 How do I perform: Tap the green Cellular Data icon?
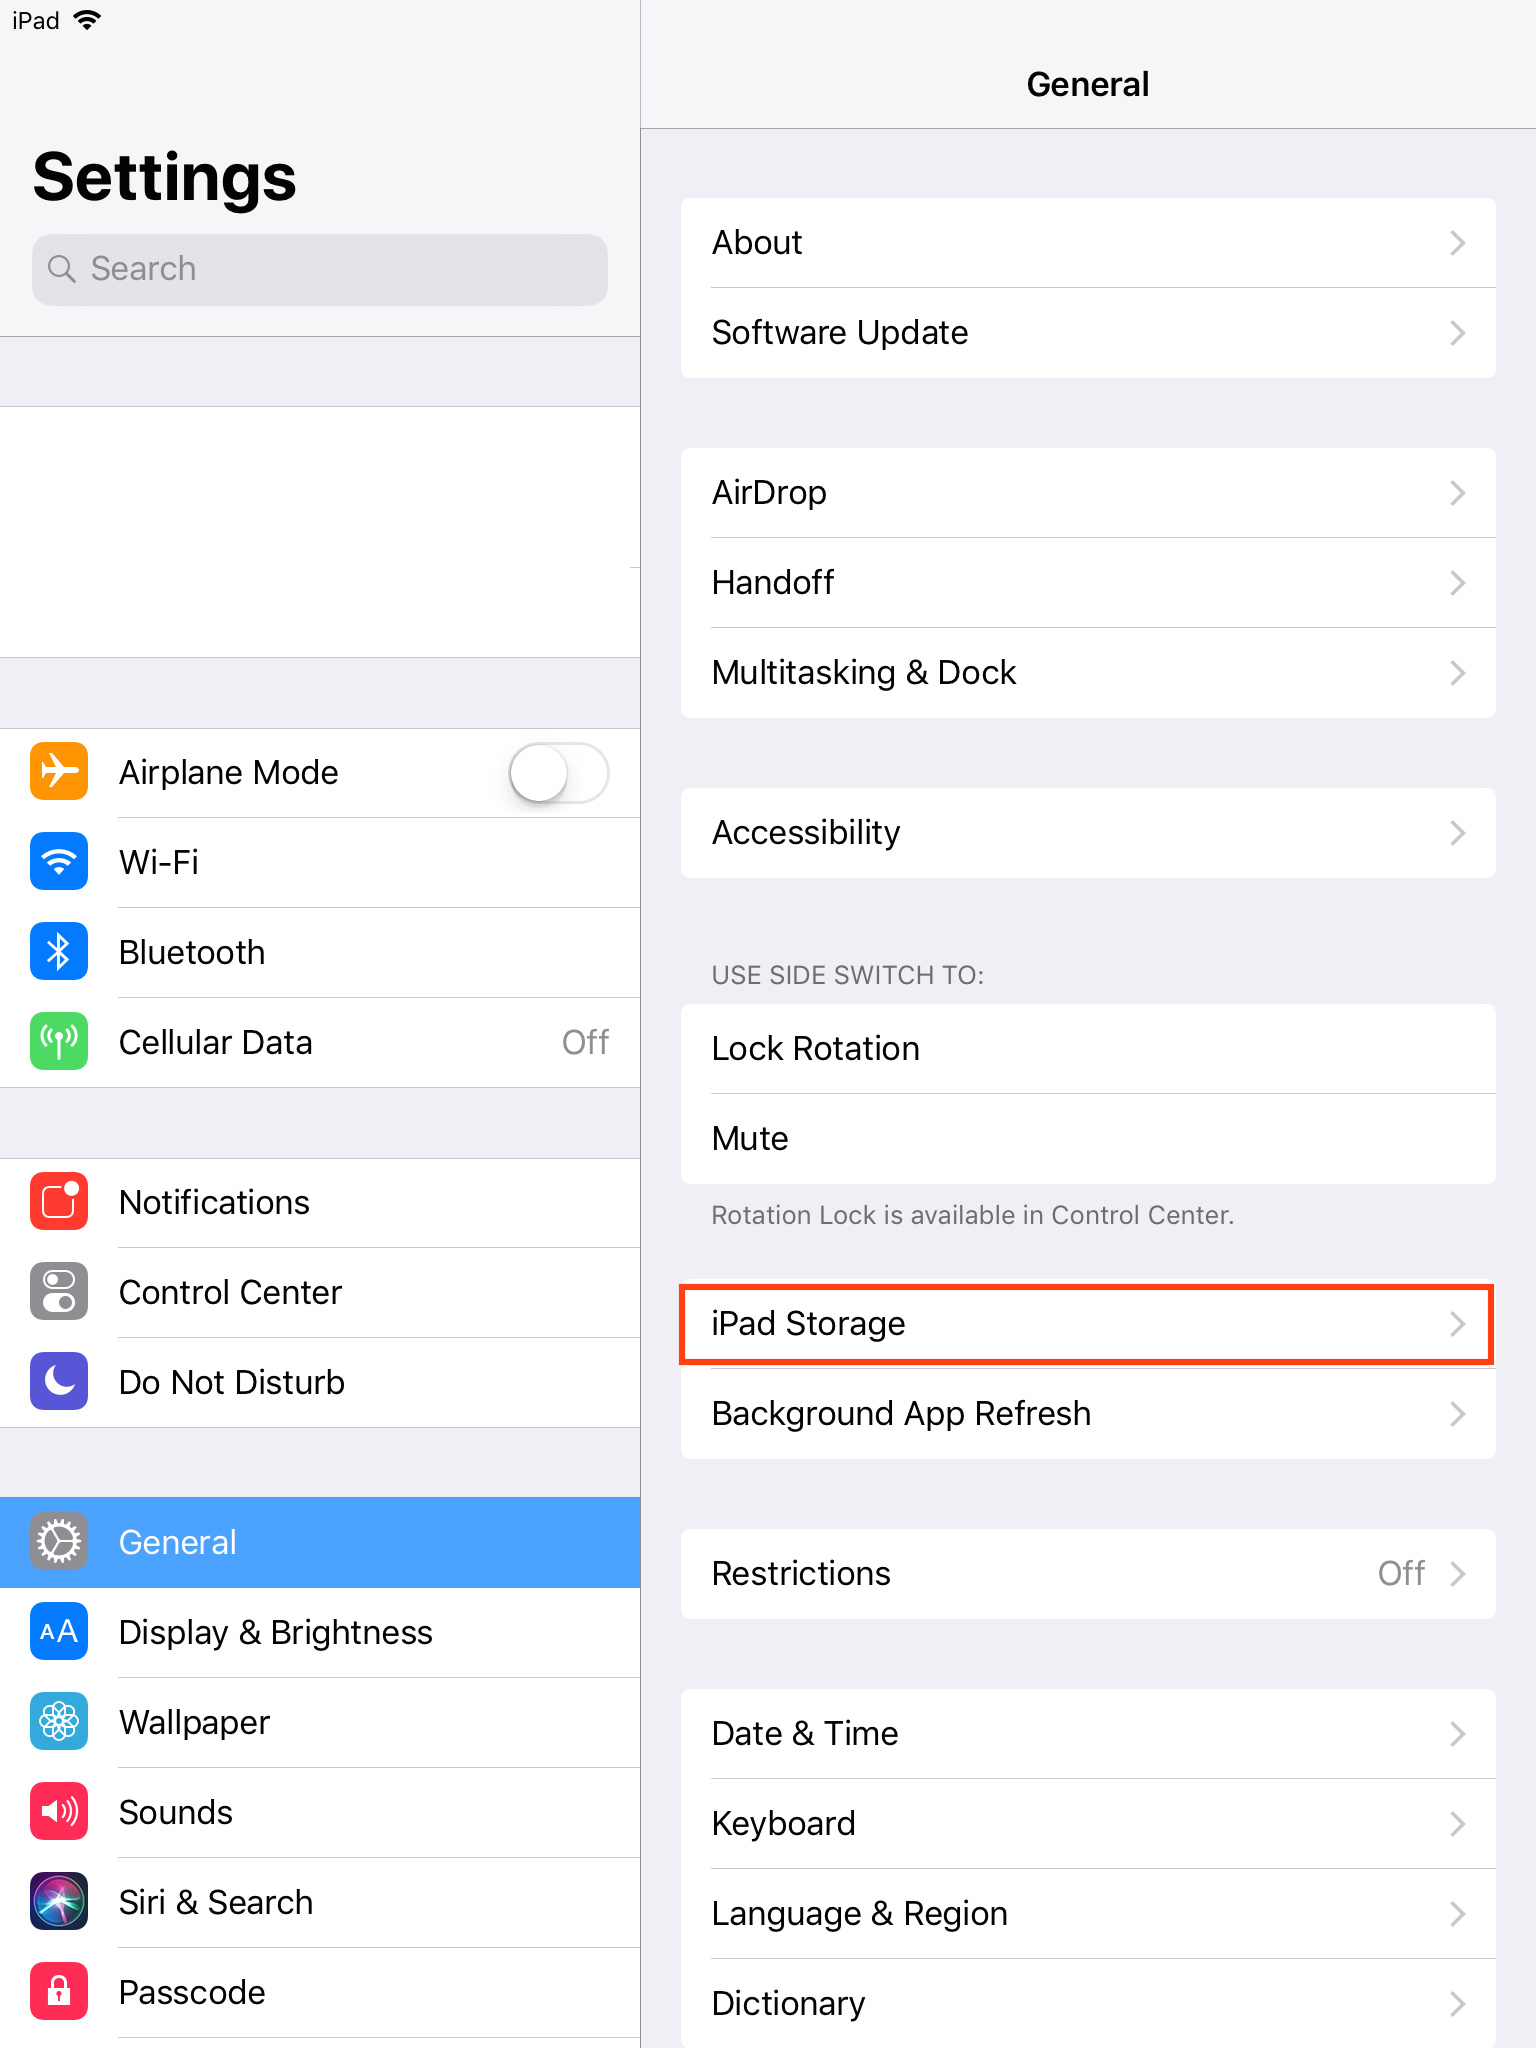coord(59,1042)
